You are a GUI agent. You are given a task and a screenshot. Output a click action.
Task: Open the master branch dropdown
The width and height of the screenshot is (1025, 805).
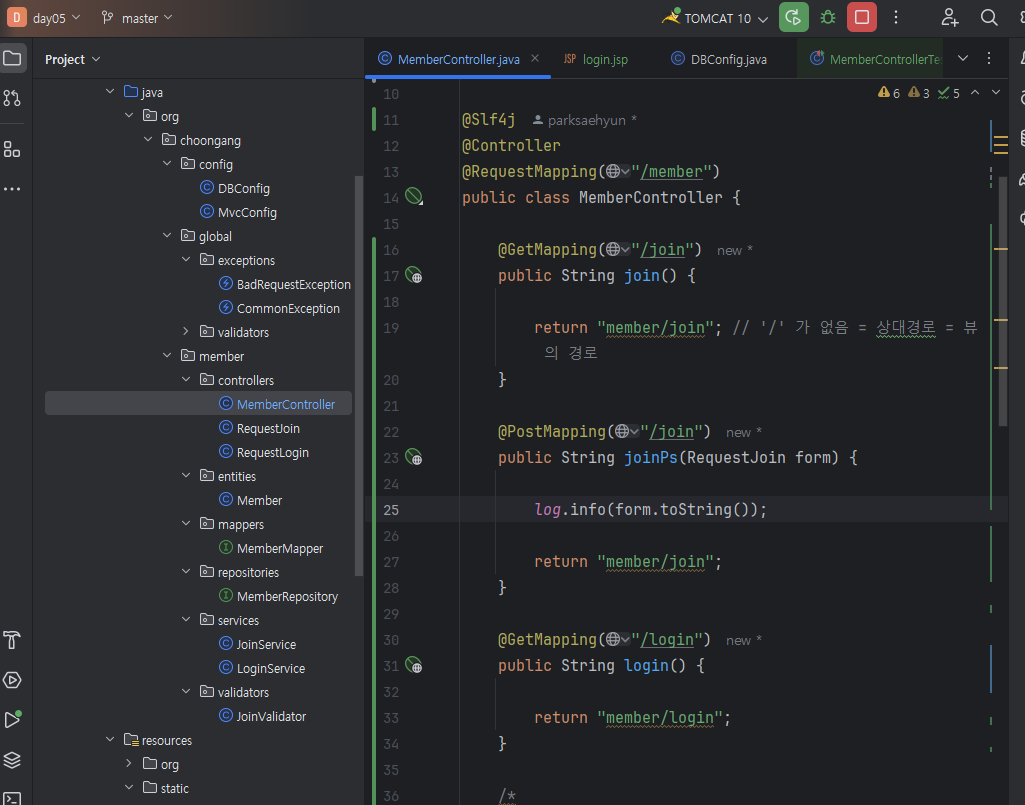(147, 18)
